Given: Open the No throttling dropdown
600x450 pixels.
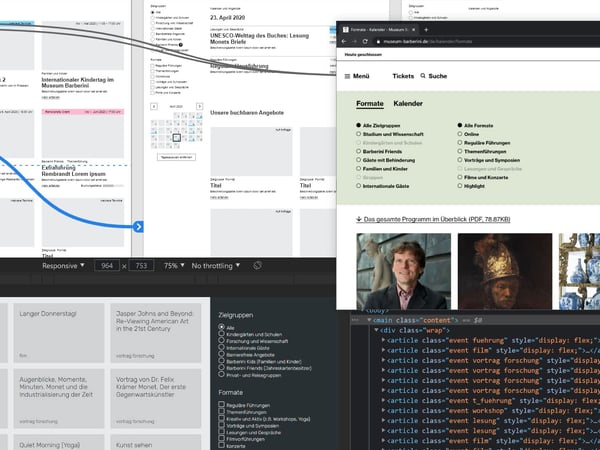Looking at the screenshot, I should coord(216,266).
